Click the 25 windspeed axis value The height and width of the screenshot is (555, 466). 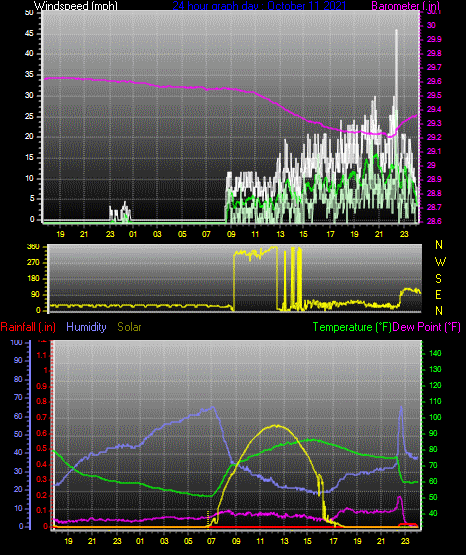pos(29,116)
